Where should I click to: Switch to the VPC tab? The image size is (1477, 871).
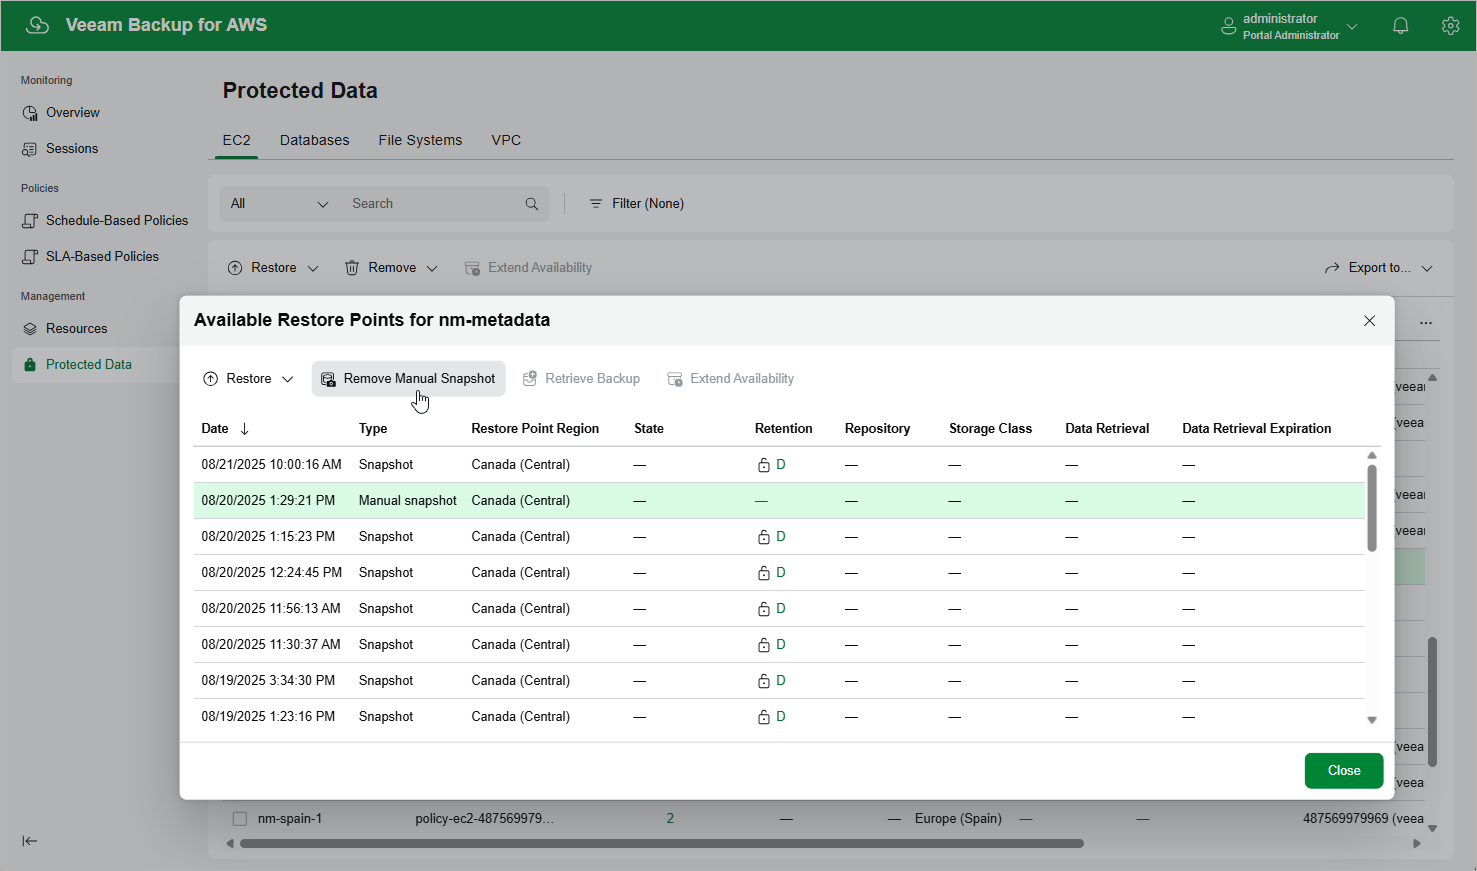tap(506, 140)
